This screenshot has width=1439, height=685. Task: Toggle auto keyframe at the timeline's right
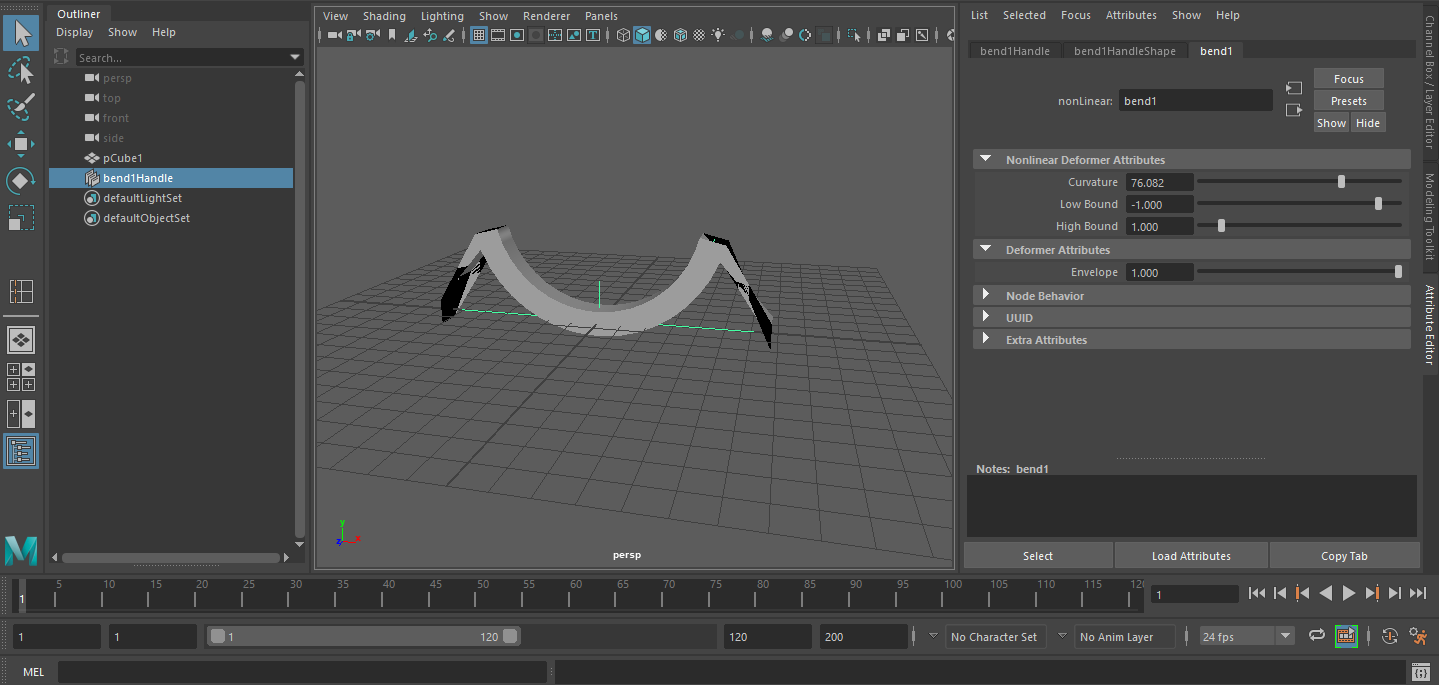tap(1389, 636)
